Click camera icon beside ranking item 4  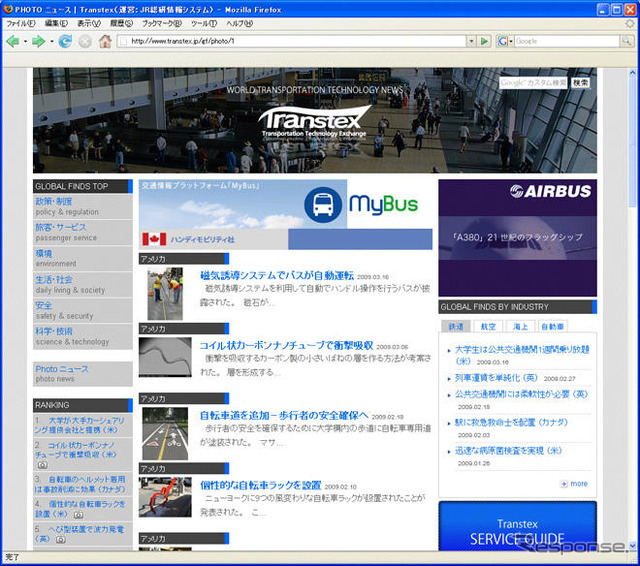pos(78,515)
